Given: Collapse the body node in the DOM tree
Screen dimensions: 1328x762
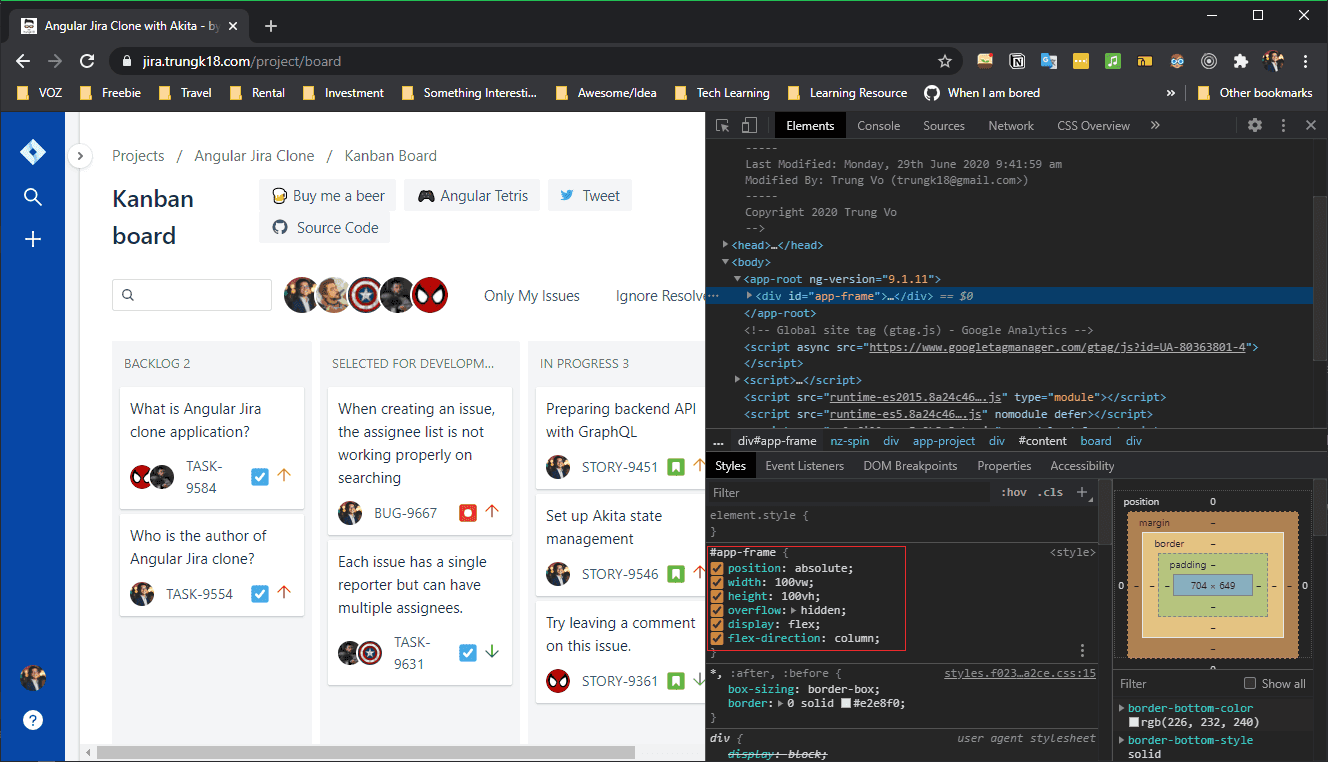Looking at the screenshot, I should pyautogui.click(x=724, y=261).
